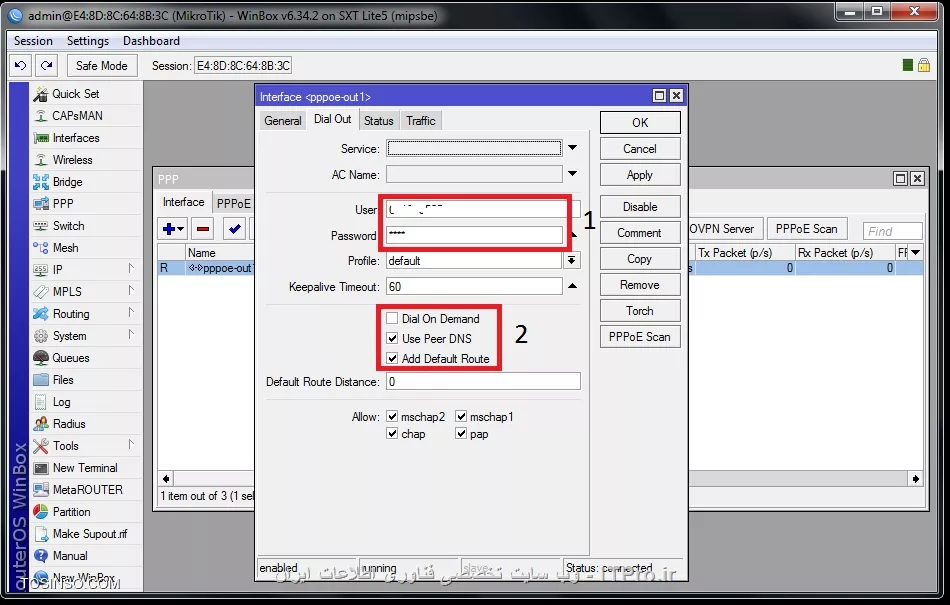Click the User input field

(x=483, y=210)
